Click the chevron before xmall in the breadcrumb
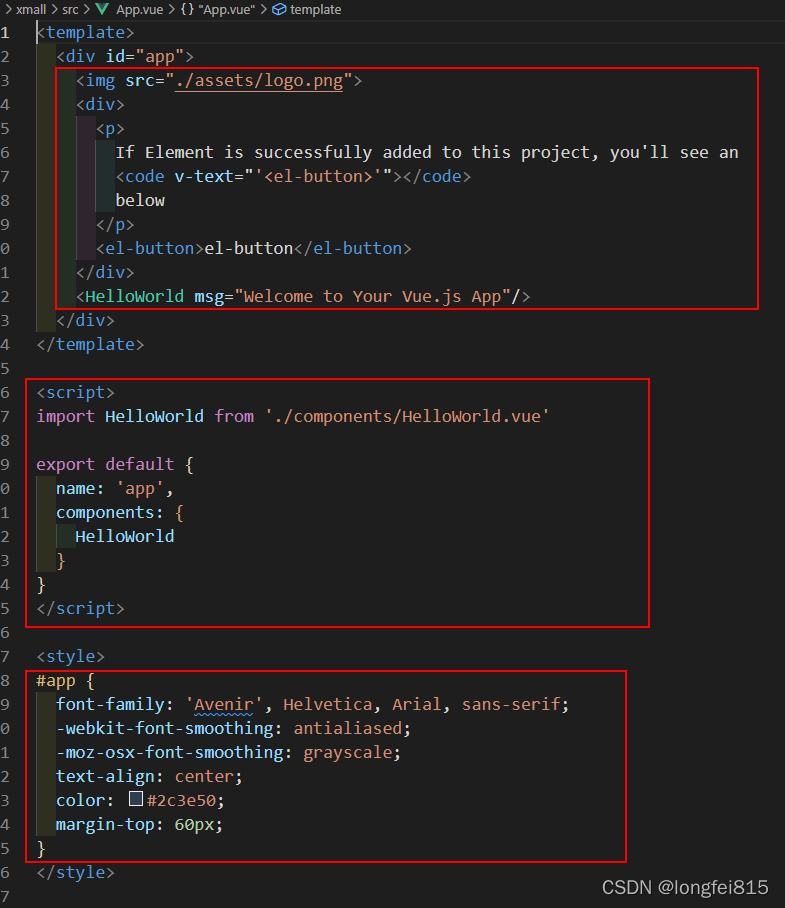This screenshot has width=785, height=908. point(9,9)
